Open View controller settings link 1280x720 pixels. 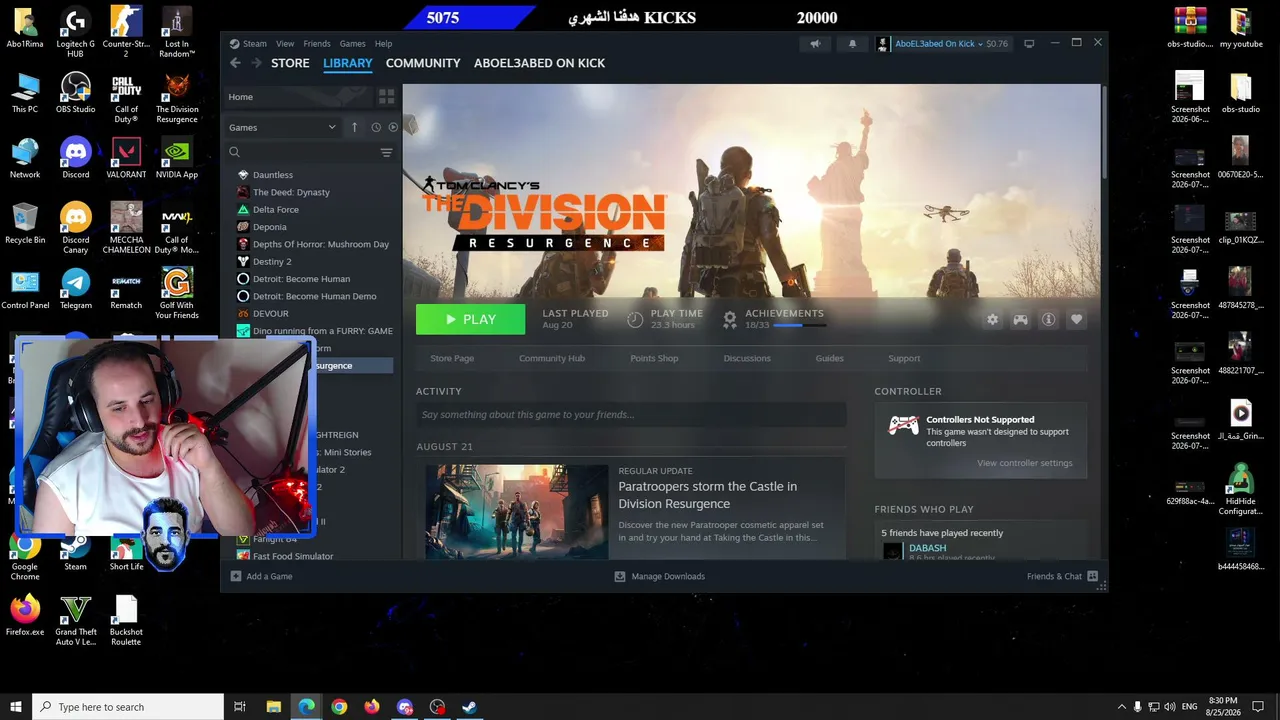pos(1024,463)
